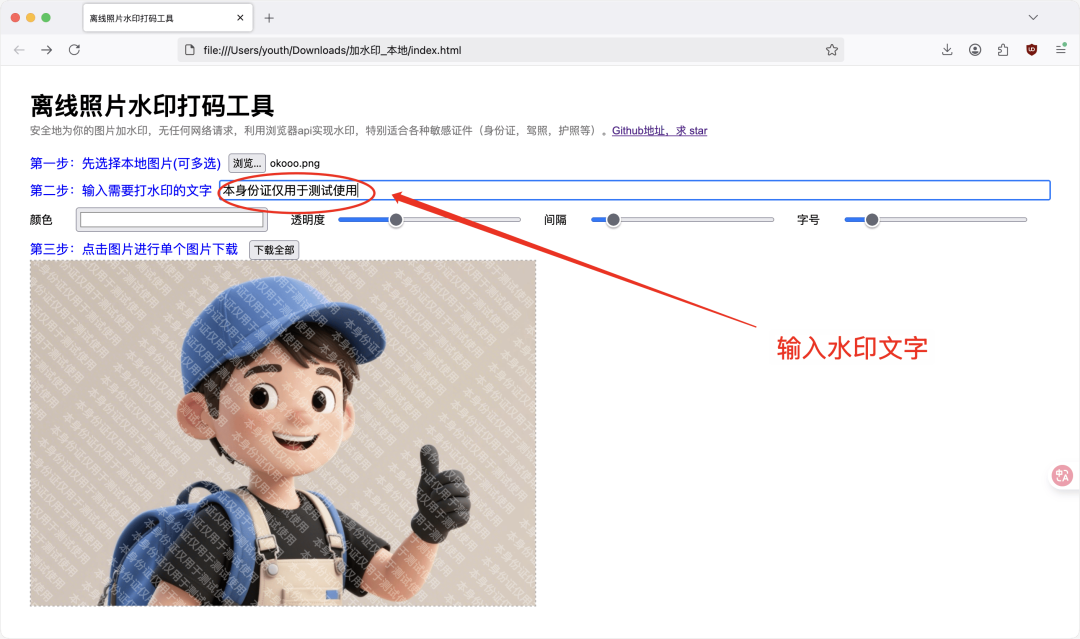Open the extensions puzzle icon
1080x639 pixels.
pyautogui.click(x=1003, y=47)
